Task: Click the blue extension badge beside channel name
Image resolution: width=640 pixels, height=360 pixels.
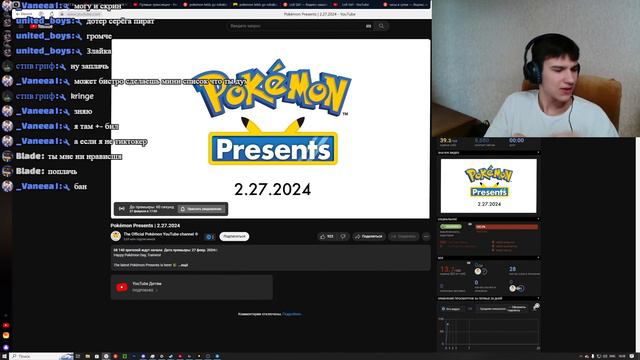Action: tap(210, 237)
